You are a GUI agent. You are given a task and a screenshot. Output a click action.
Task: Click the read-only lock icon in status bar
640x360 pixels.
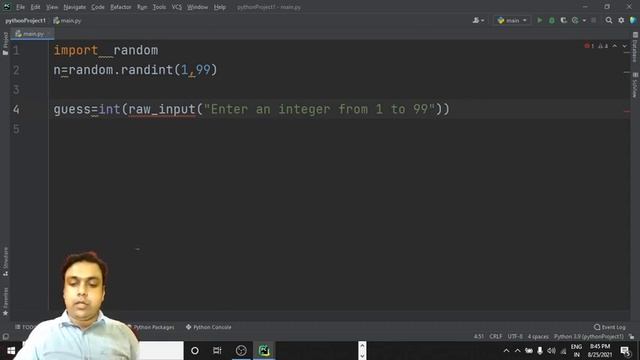631,337
